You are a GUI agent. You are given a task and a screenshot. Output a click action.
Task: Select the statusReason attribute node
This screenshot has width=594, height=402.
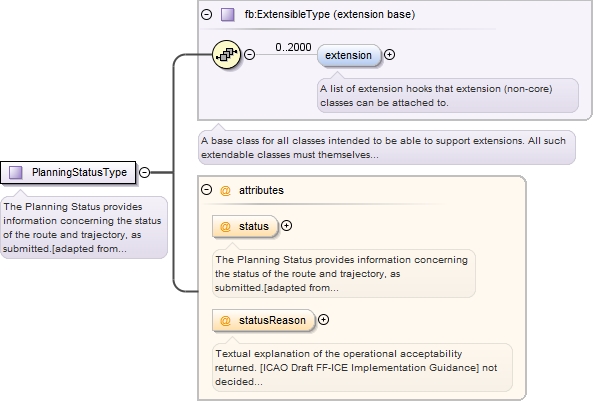pos(264,321)
